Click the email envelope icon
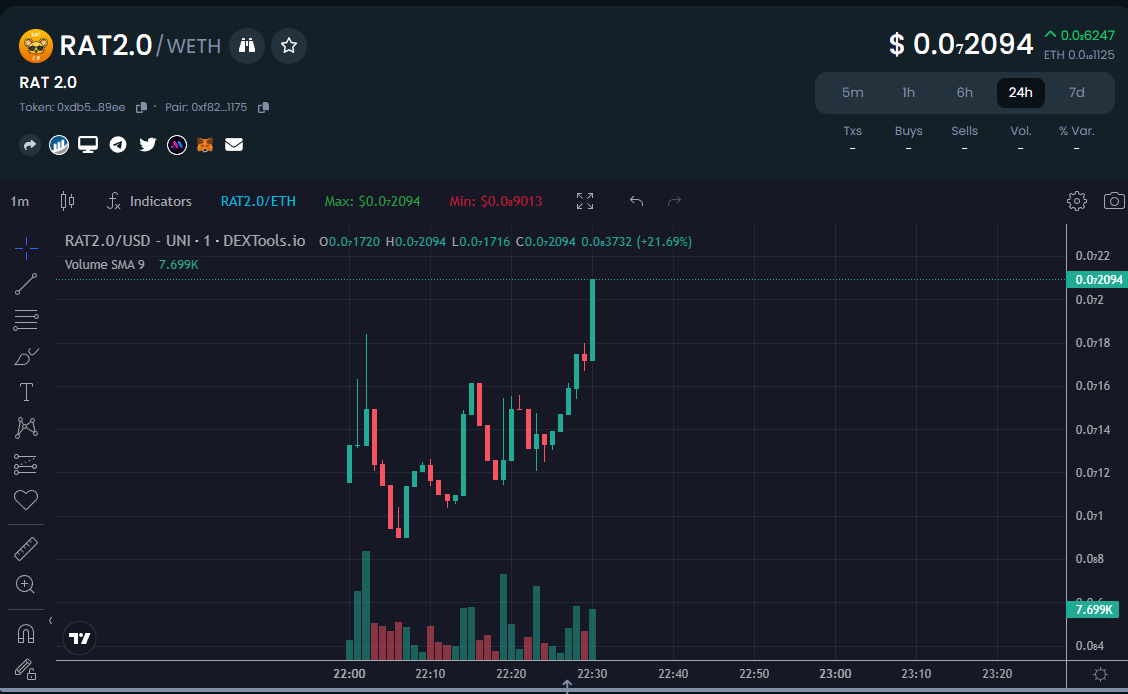This screenshot has width=1128, height=694. click(x=234, y=145)
